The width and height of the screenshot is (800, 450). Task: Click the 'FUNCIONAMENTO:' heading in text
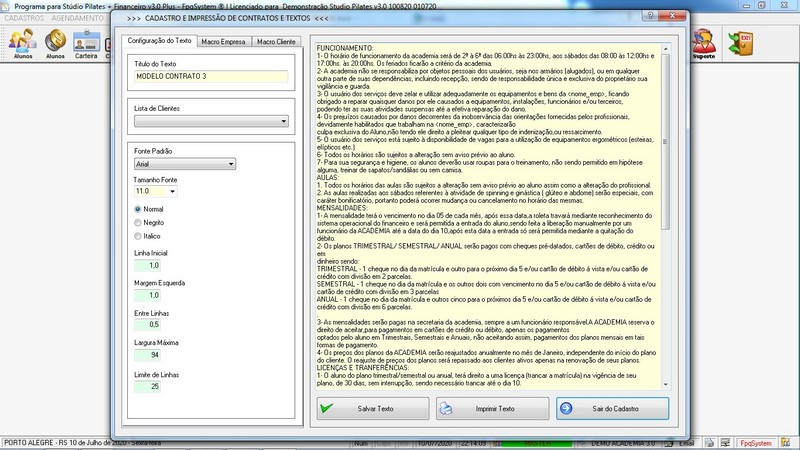pyautogui.click(x=345, y=48)
